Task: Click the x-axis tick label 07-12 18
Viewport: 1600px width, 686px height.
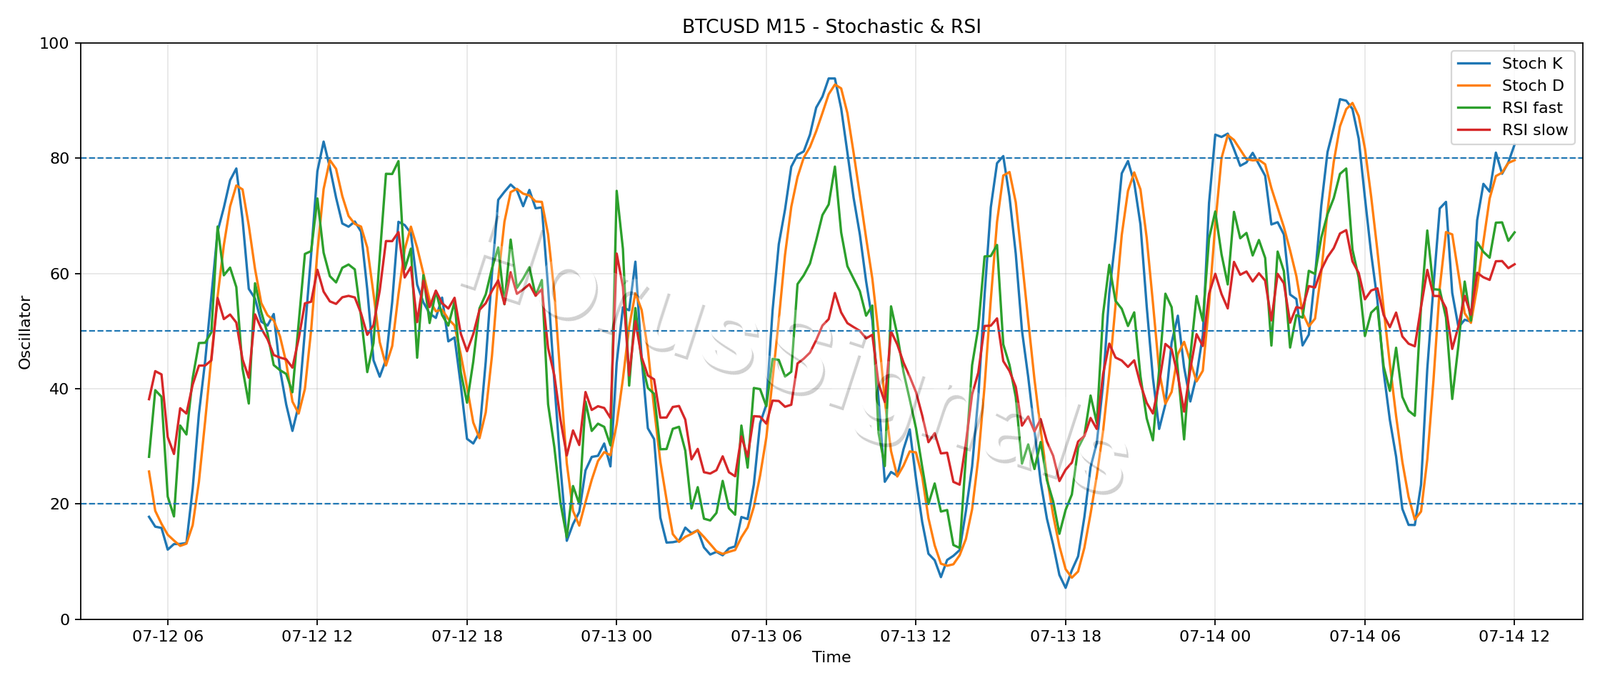Action: pyautogui.click(x=467, y=636)
